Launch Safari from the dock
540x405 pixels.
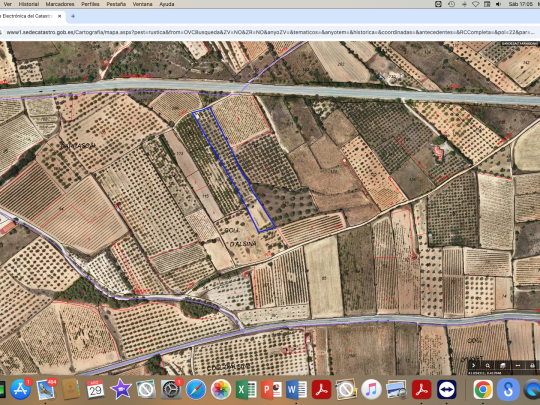pyautogui.click(x=196, y=390)
